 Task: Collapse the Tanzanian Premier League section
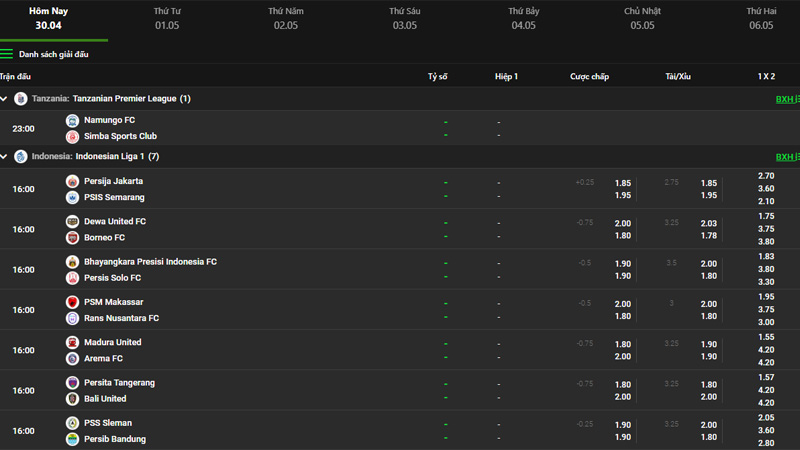pos(4,98)
